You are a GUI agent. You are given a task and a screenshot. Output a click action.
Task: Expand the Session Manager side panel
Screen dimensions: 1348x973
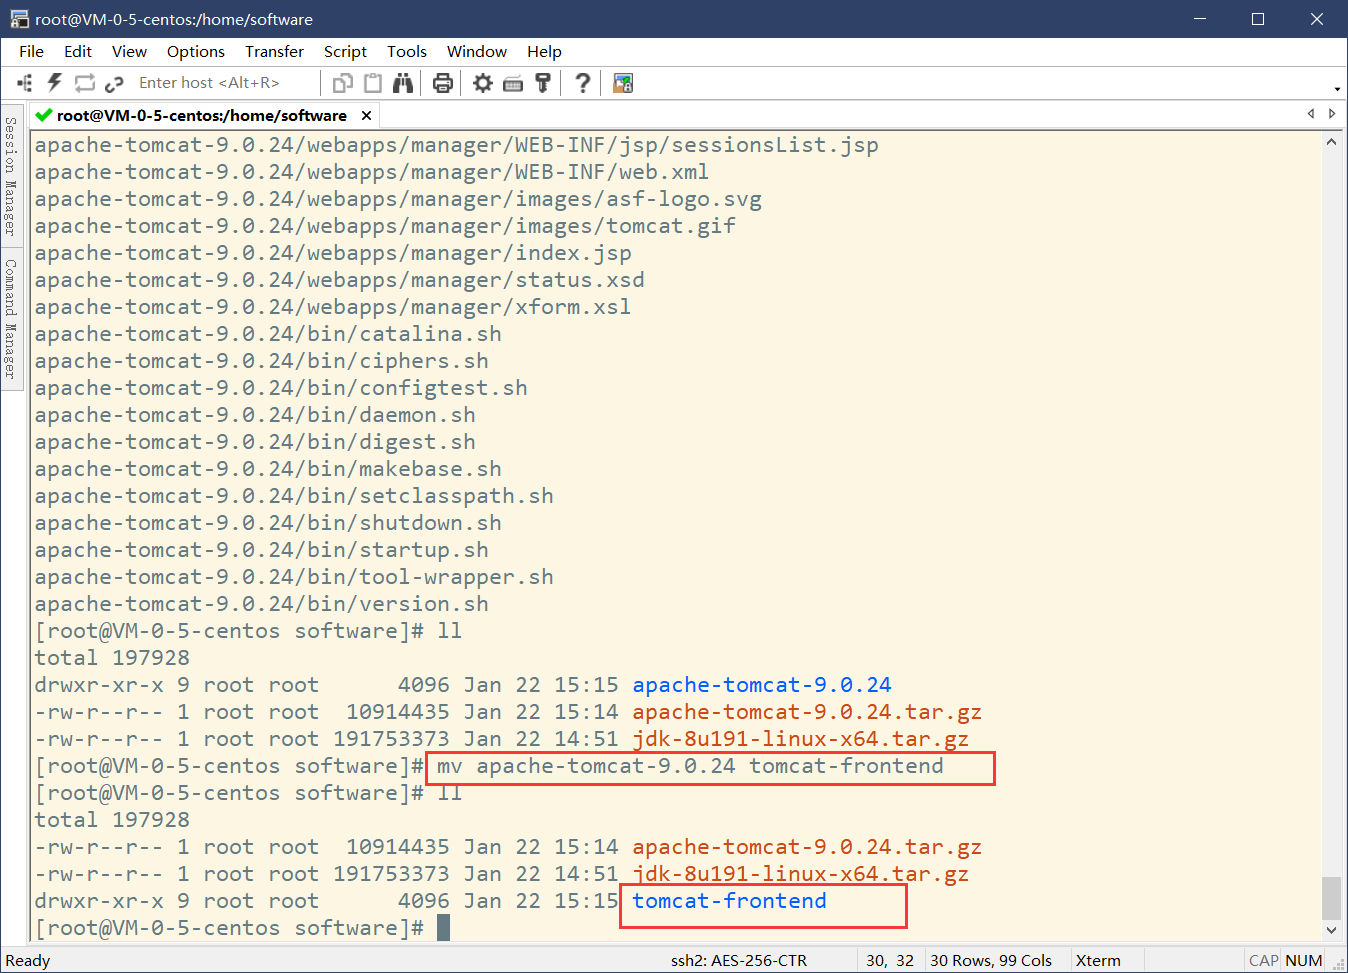tap(11, 174)
